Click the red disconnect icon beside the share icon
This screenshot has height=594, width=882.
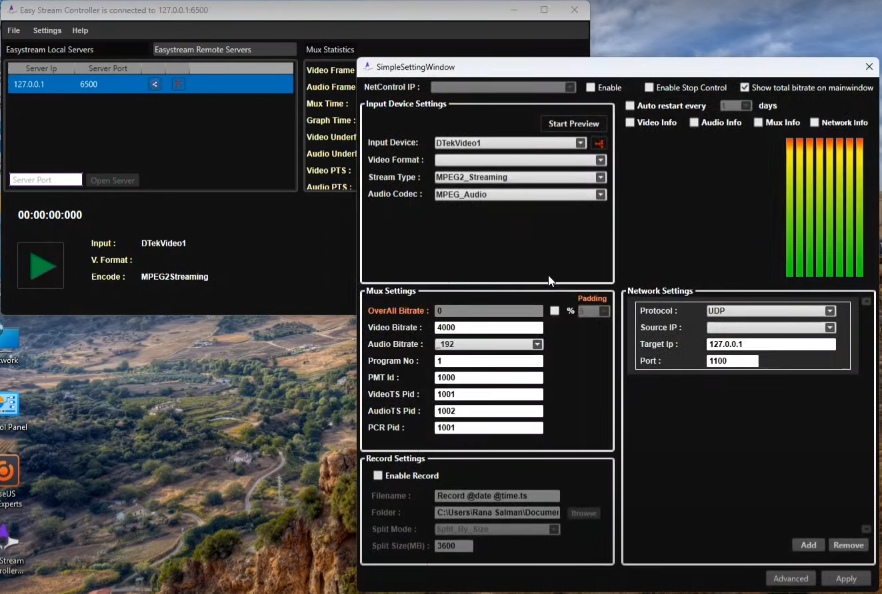[178, 84]
